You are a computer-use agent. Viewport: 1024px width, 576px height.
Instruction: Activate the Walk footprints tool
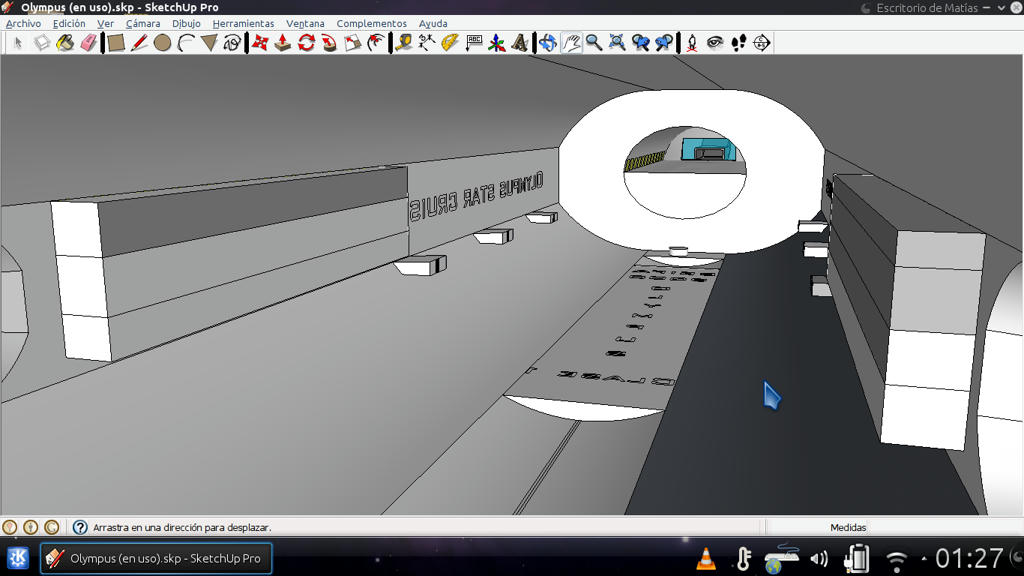739,43
